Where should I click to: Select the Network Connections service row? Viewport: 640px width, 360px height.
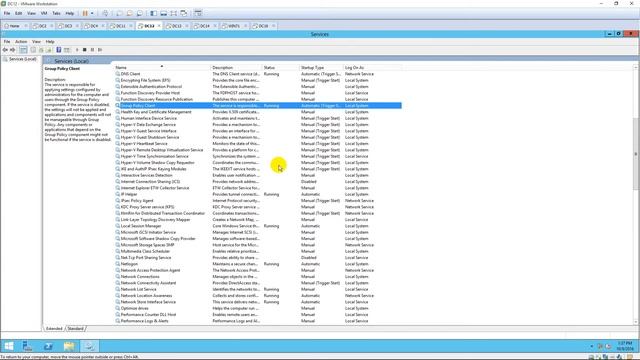[x=258, y=277]
